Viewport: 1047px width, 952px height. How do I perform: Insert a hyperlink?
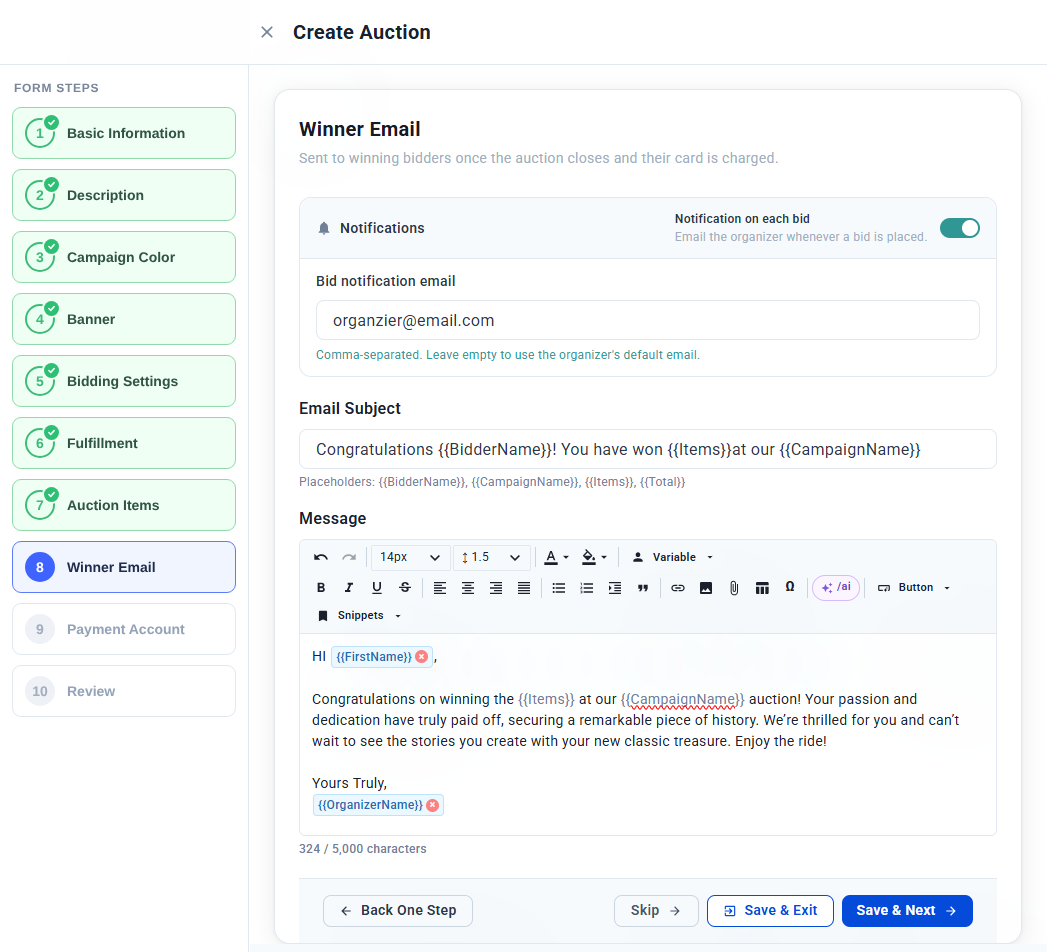tap(678, 587)
